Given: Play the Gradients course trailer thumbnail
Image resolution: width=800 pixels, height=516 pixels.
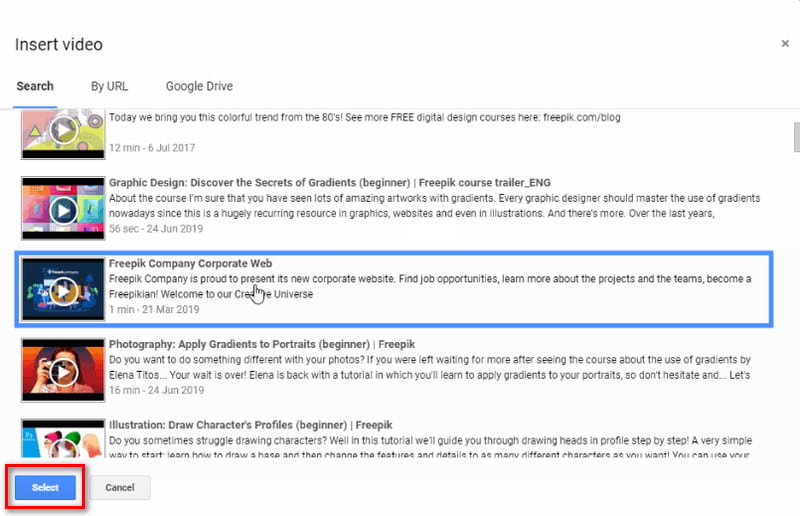Looking at the screenshot, I should 63,208.
